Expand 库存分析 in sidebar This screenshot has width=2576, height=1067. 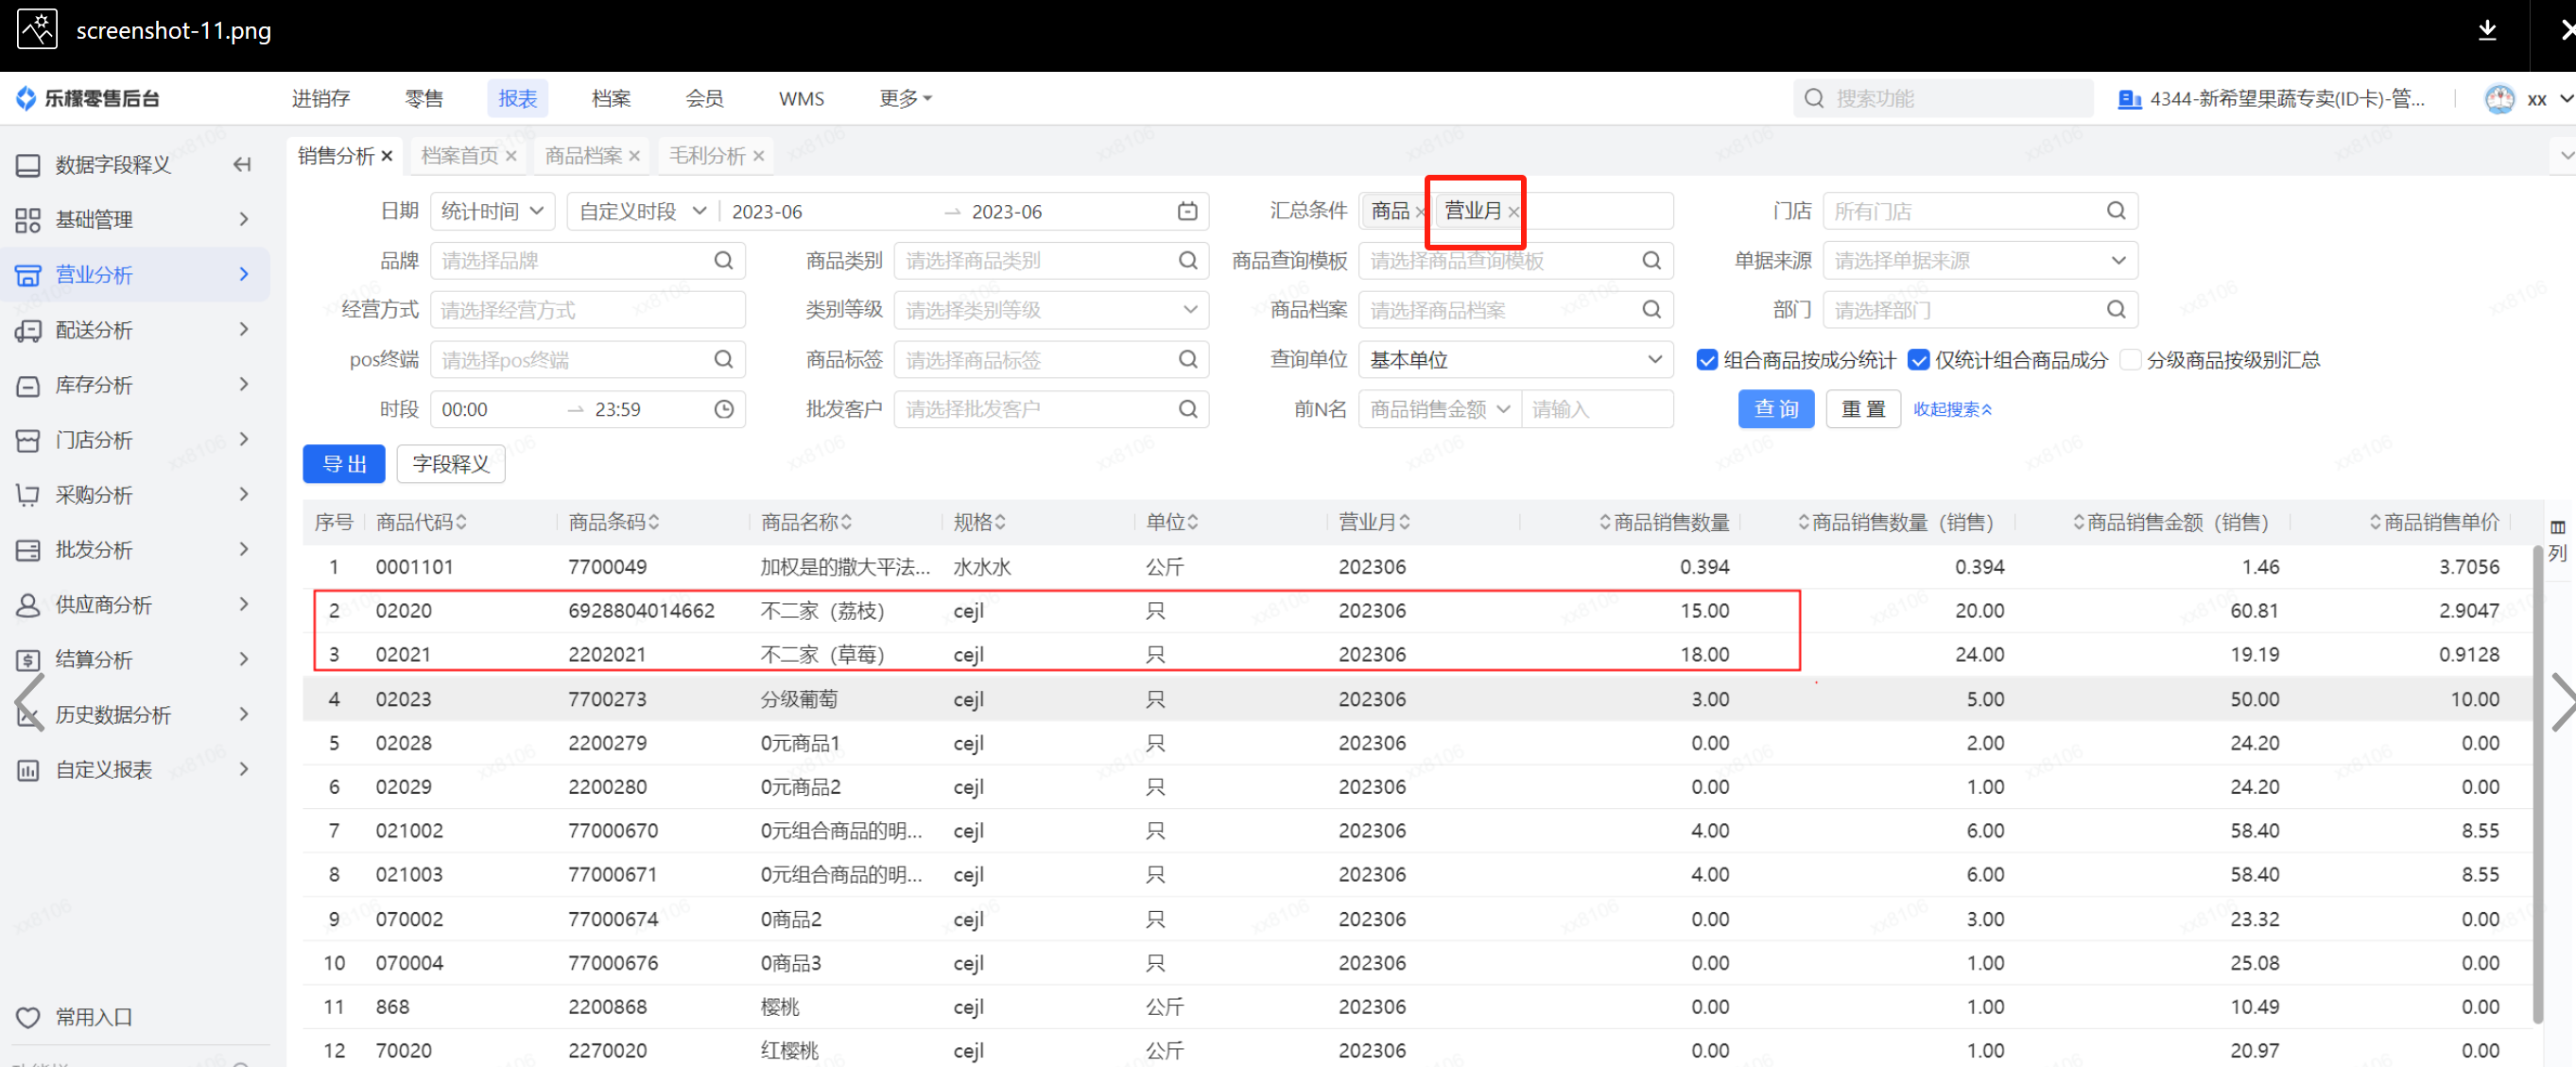point(135,384)
